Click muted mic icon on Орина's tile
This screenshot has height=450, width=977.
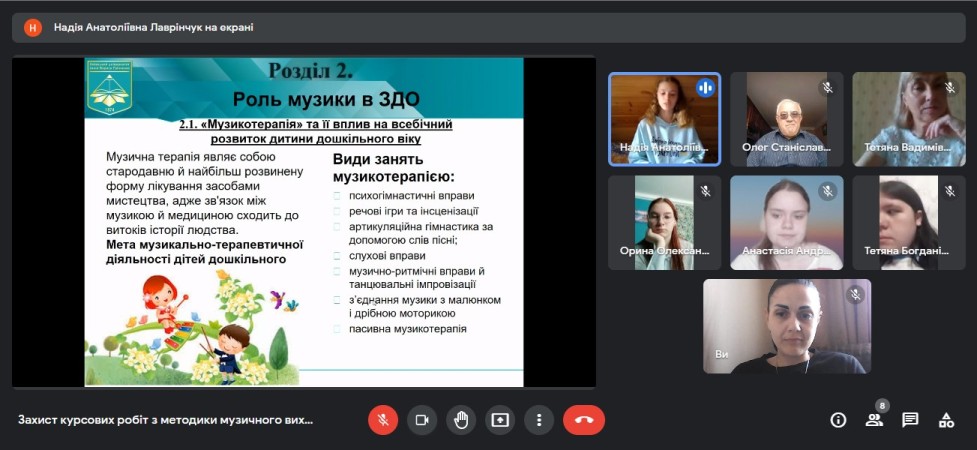tap(705, 191)
